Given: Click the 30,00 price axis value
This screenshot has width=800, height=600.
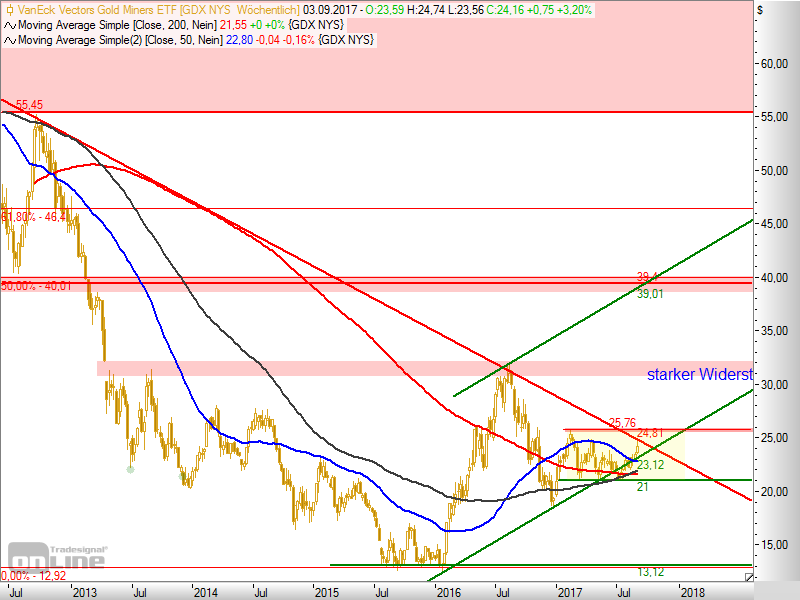Looking at the screenshot, I should [774, 385].
